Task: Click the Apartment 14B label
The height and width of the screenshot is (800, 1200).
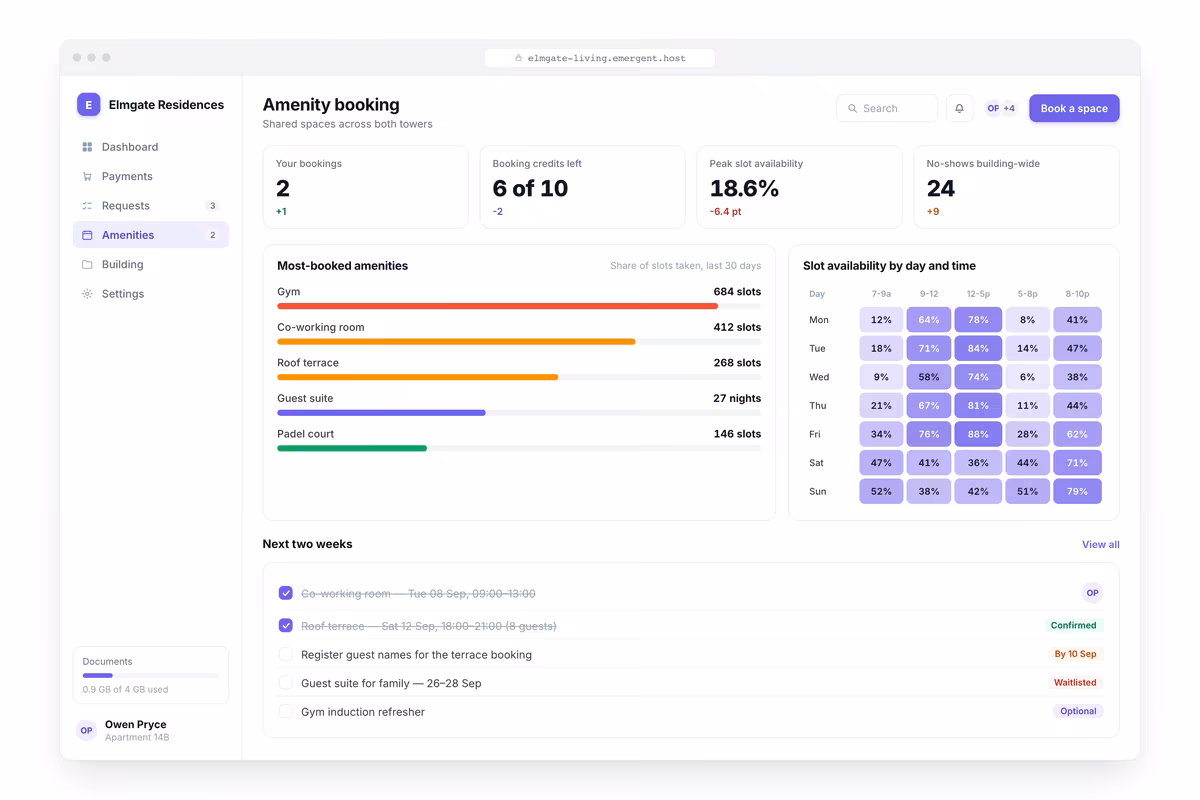Action: point(137,738)
